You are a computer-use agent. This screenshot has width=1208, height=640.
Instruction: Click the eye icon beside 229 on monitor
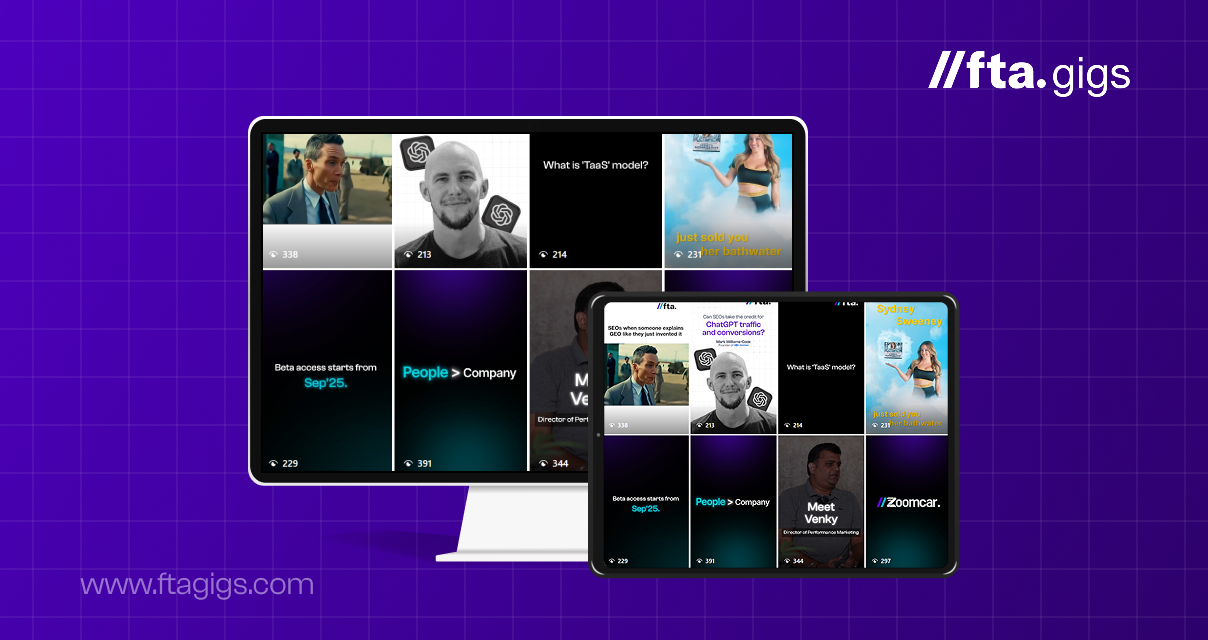(273, 464)
